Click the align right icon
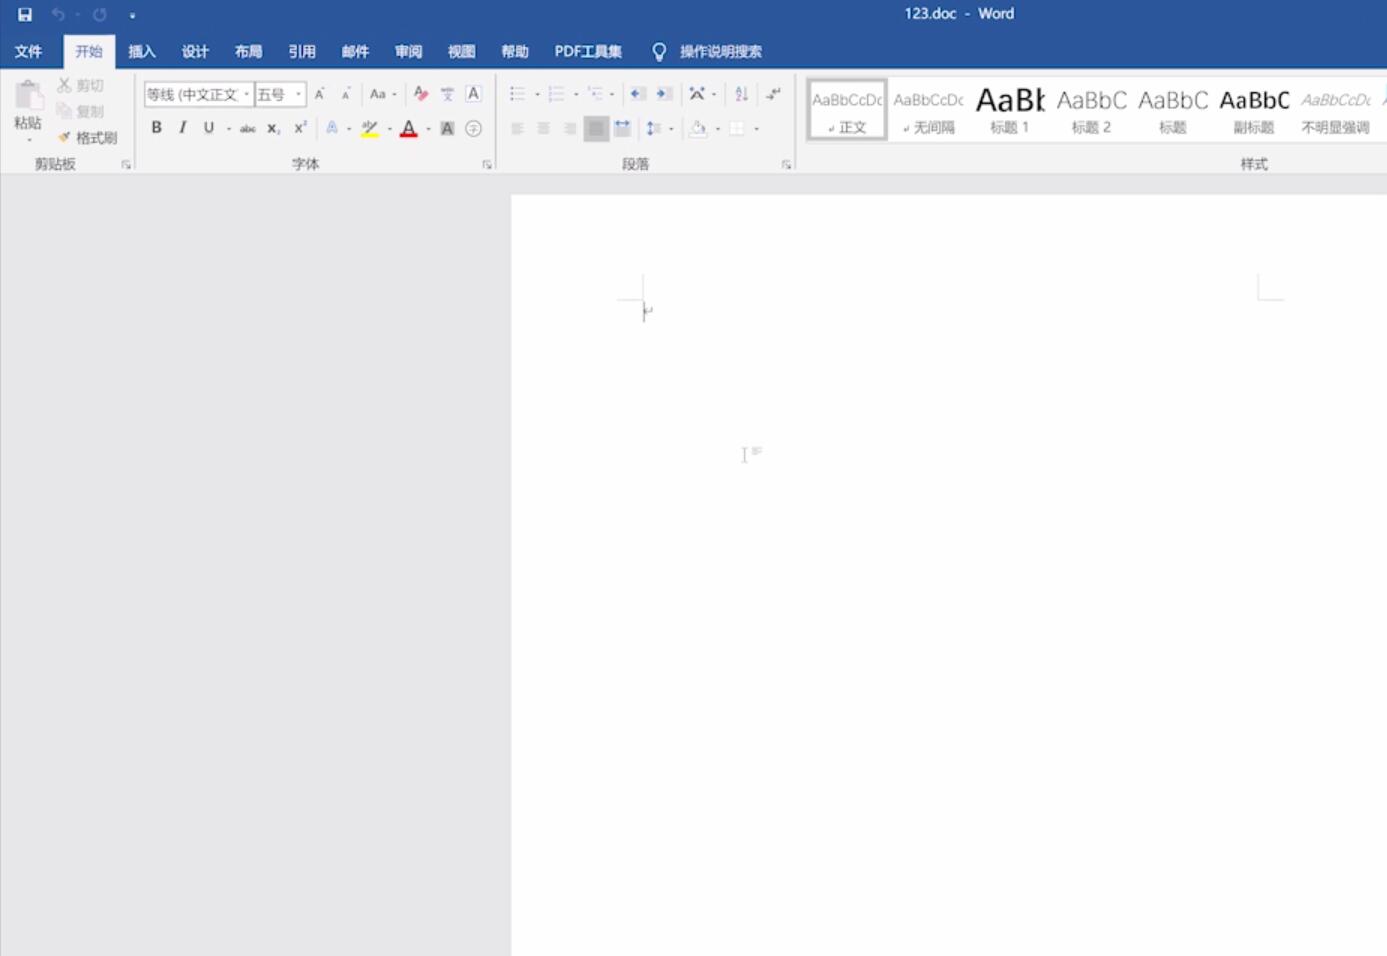The image size is (1387, 956). point(569,128)
